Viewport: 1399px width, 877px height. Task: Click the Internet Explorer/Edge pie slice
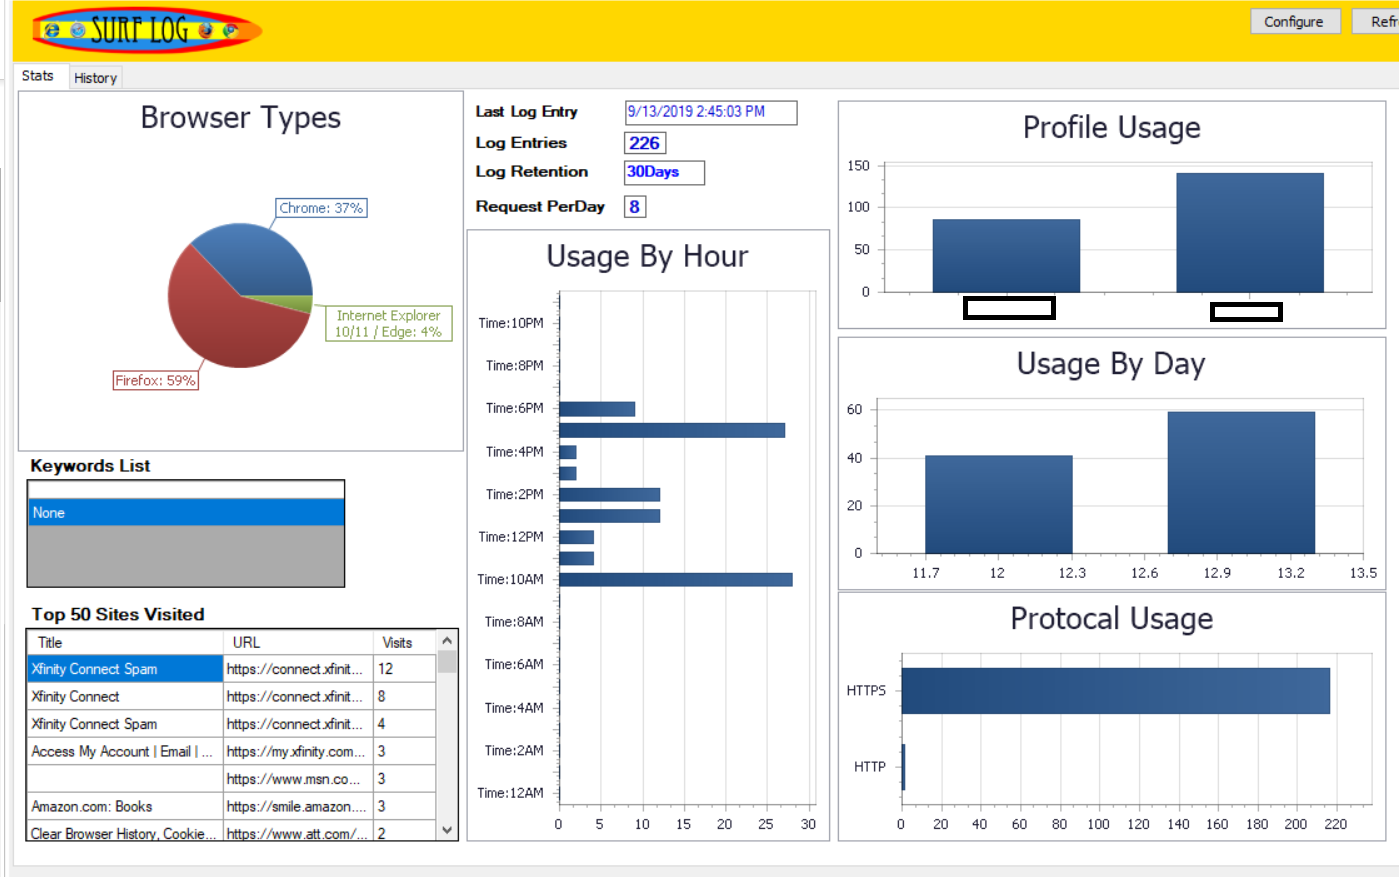(x=290, y=302)
